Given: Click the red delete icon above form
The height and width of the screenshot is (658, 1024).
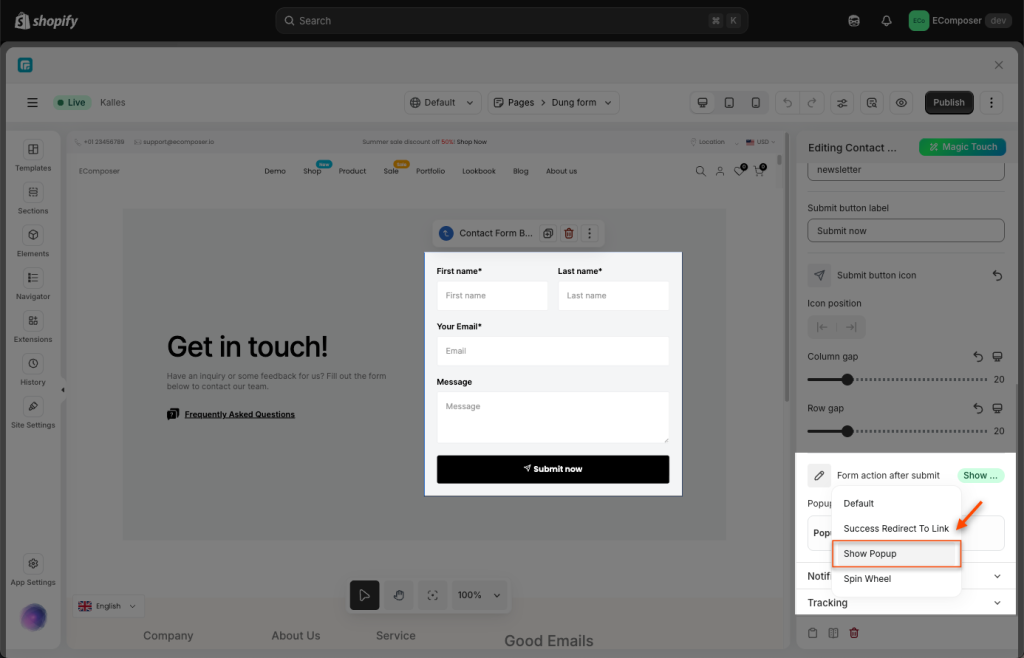Looking at the screenshot, I should point(569,233).
